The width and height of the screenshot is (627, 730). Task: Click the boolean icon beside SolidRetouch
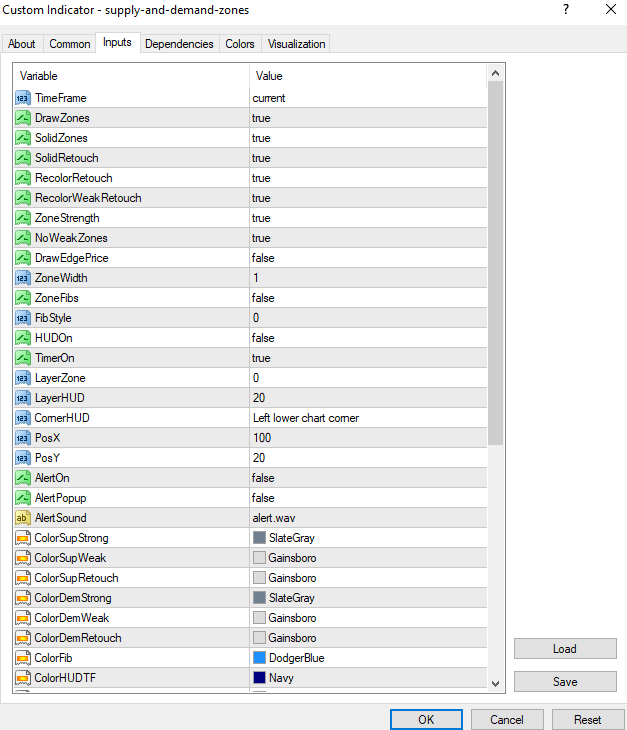tap(23, 158)
